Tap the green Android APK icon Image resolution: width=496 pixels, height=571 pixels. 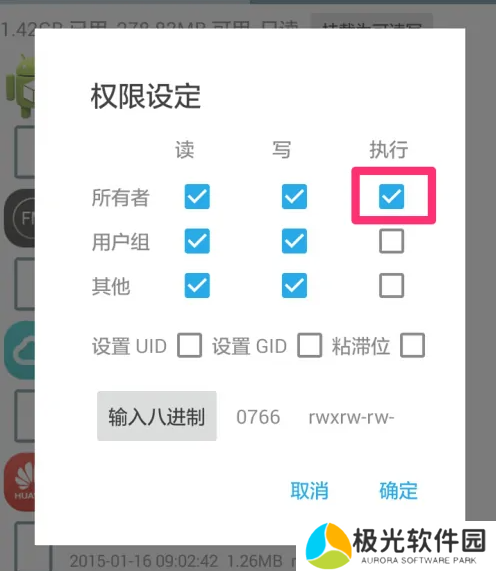click(20, 87)
